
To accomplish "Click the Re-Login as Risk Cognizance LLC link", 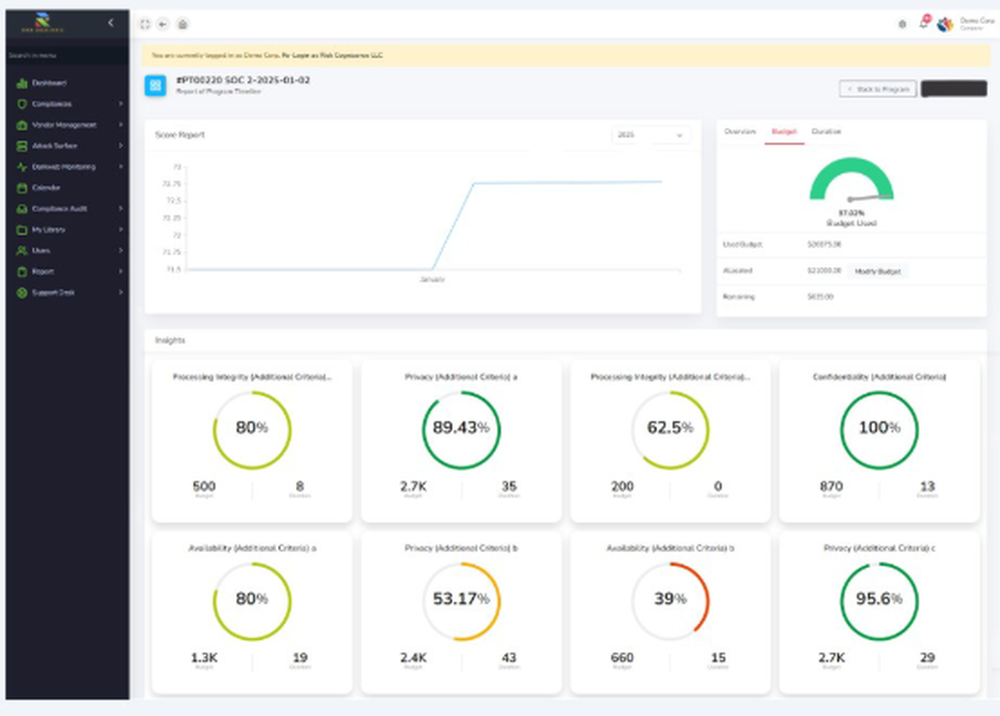I will pos(332,55).
